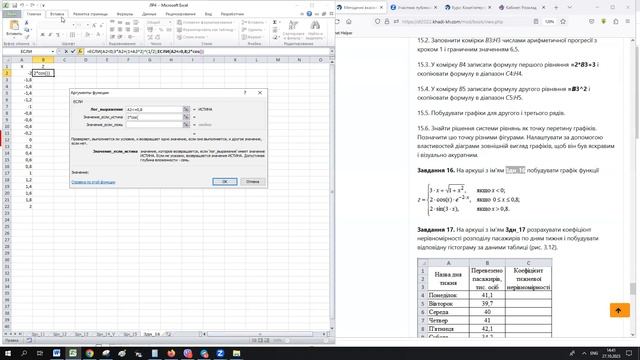
Task: Confirm formula entry with the checkmark icon
Action: [73, 51]
